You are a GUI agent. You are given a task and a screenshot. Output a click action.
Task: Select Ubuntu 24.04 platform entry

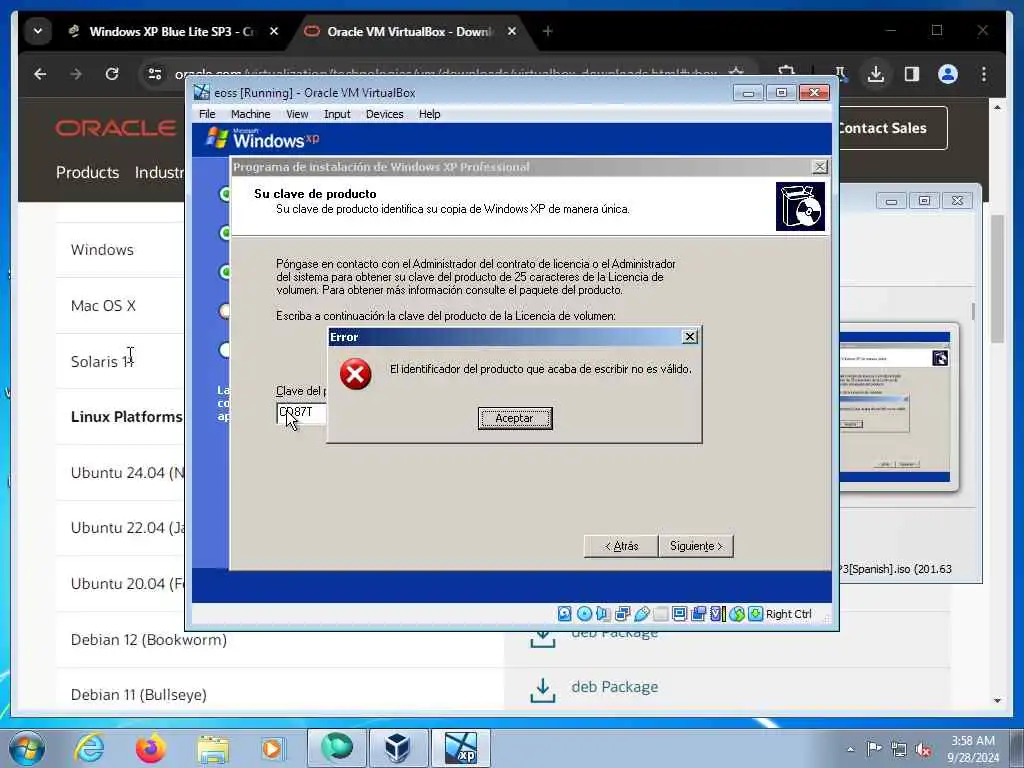click(127, 473)
